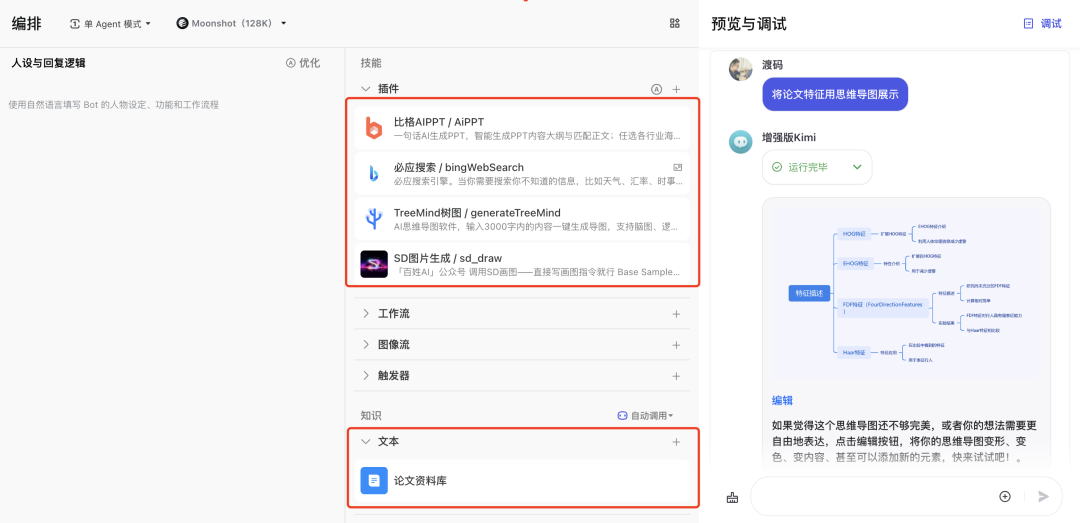Click the 调试 button in the preview header
This screenshot has height=523, width=1080.
coord(1042,23)
